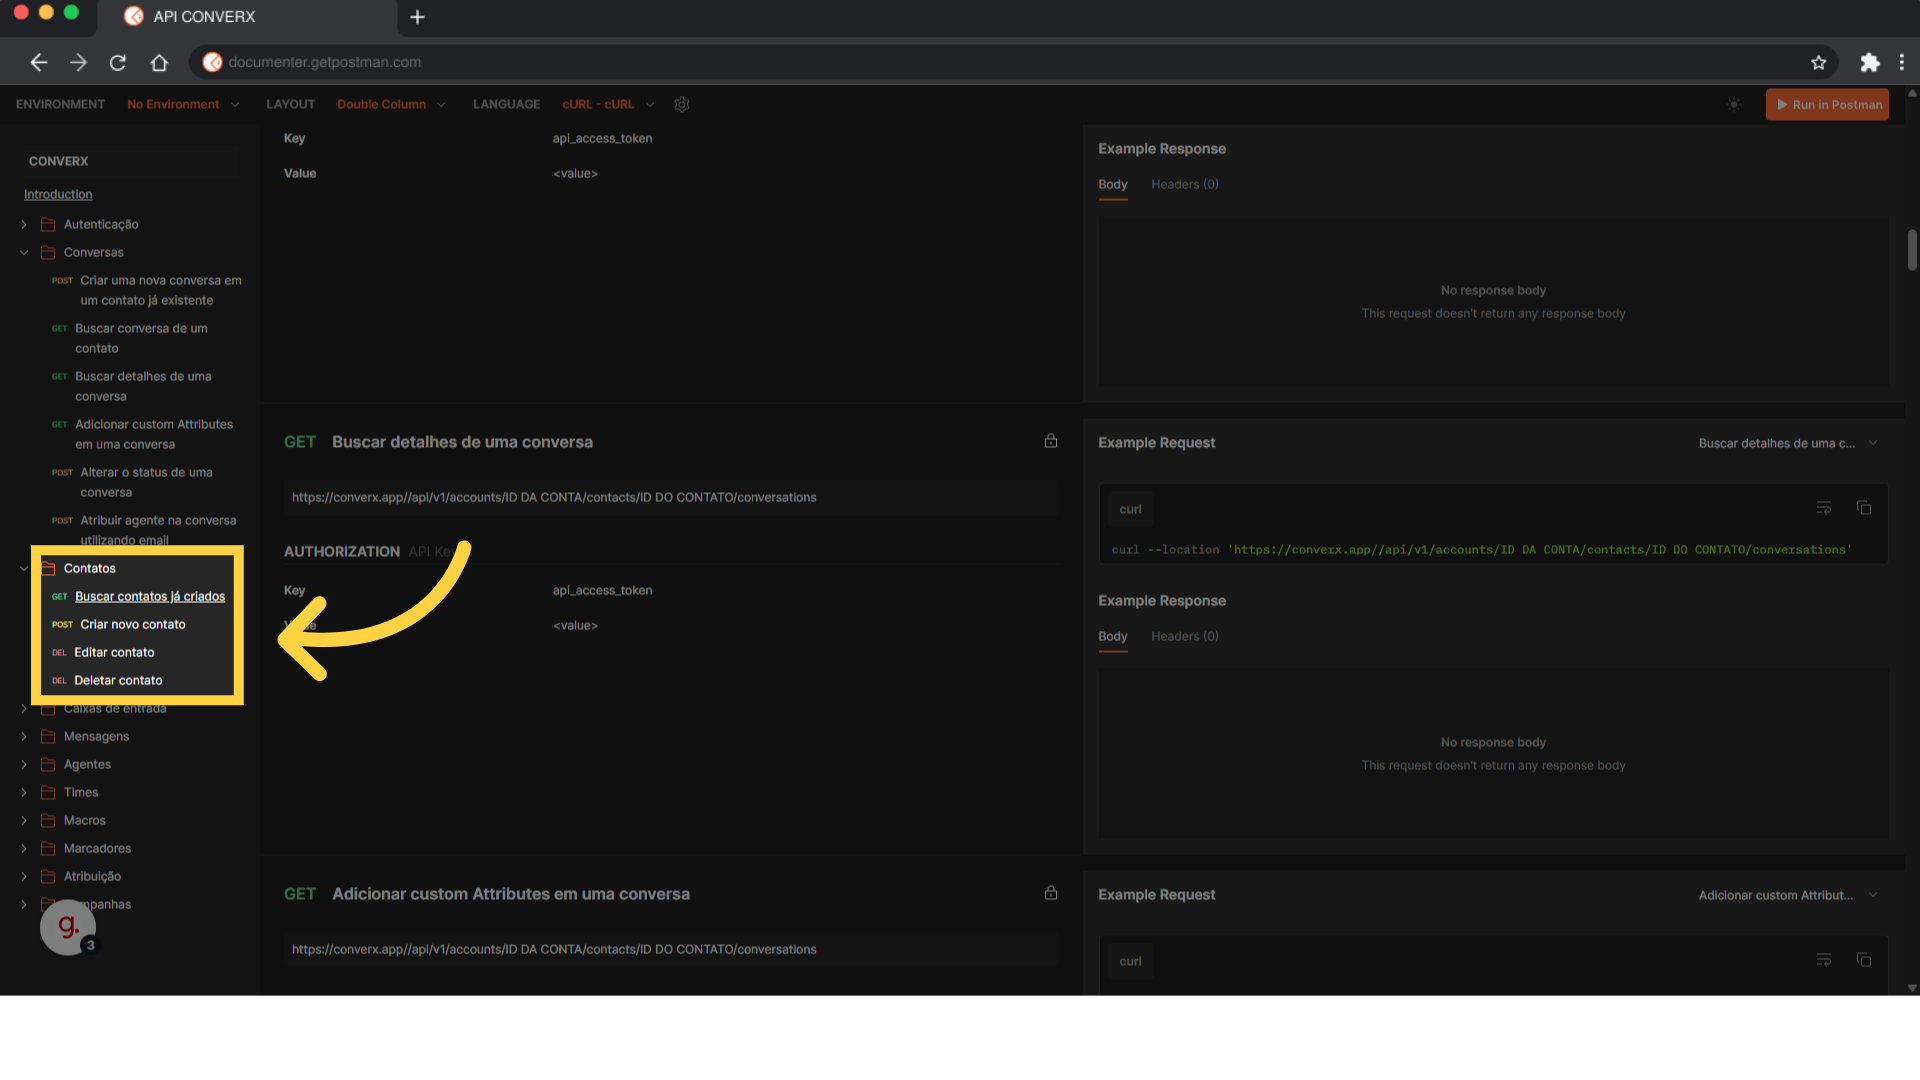1920x1080 pixels.
Task: Expand the Agentes folder chevron
Action: pos(24,764)
